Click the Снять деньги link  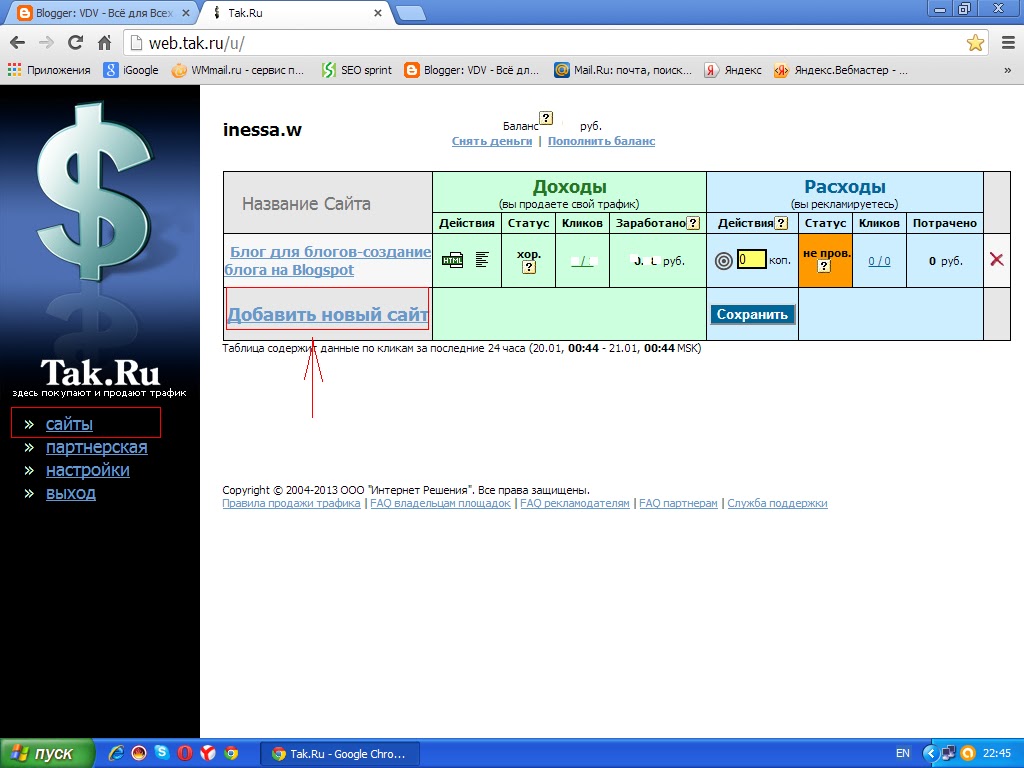click(x=492, y=141)
